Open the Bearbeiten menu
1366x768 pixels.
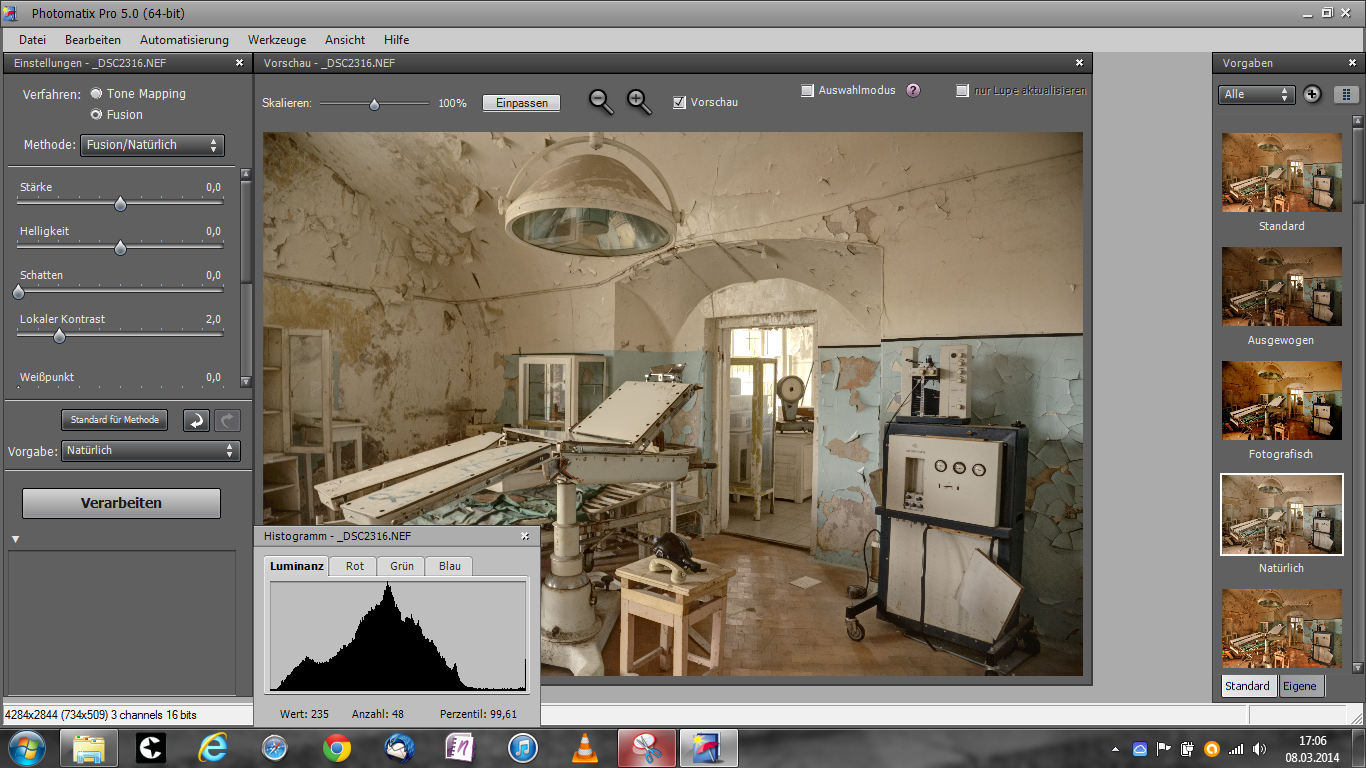pos(93,40)
